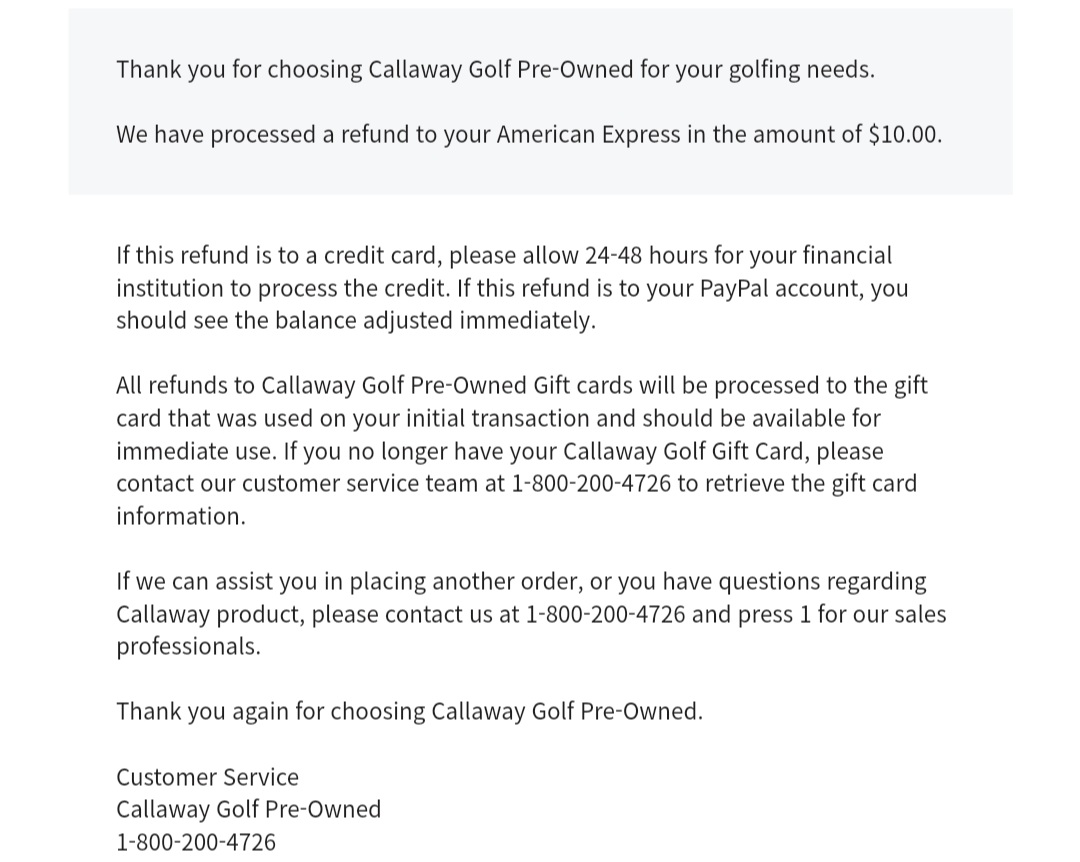Tap the phone number before "and press 1"
Screen dimensions: 1080x862
[605, 614]
